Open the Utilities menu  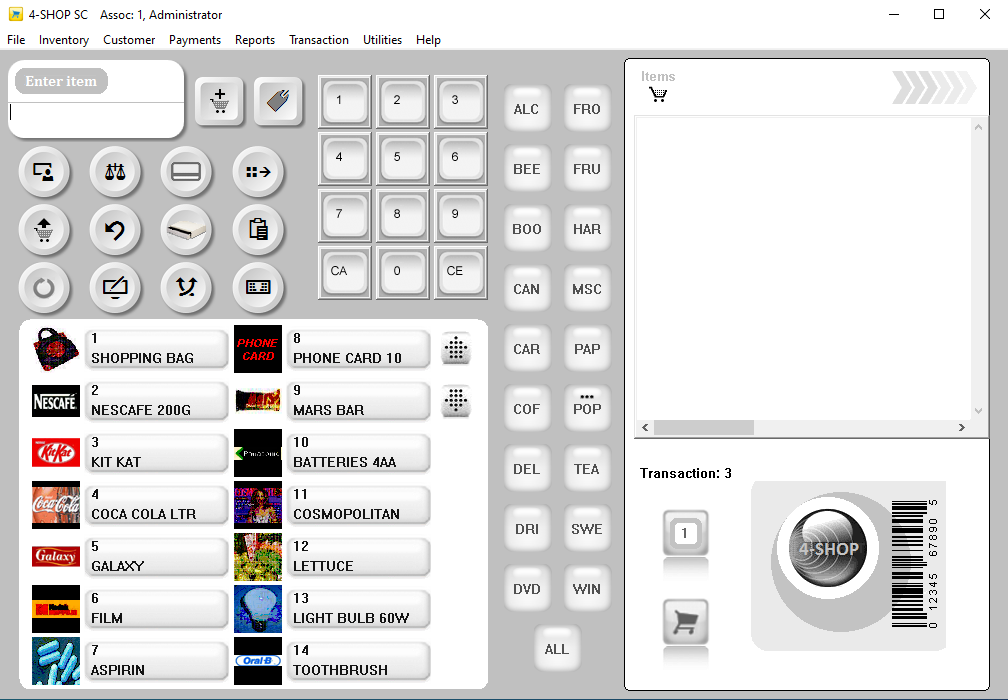tap(382, 40)
